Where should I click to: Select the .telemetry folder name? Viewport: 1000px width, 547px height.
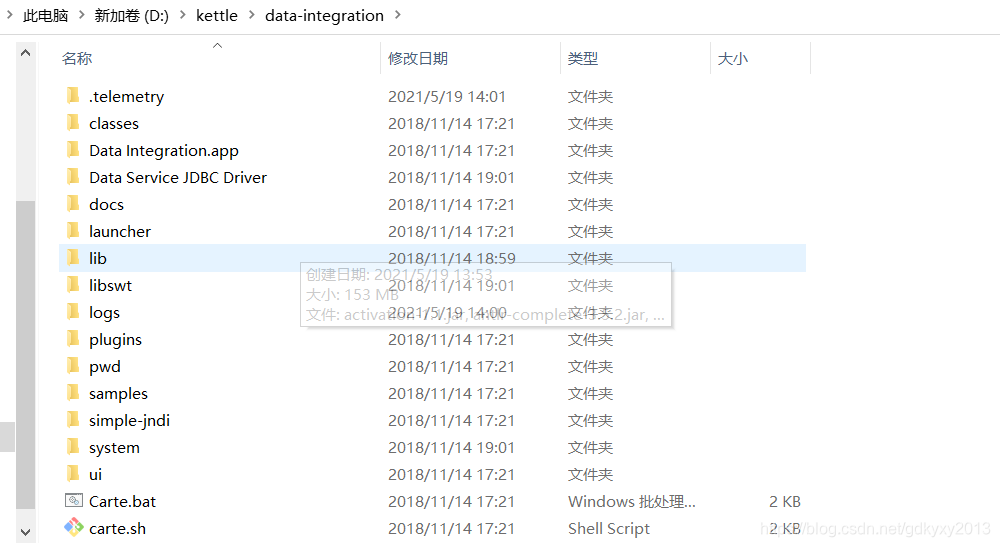point(126,96)
